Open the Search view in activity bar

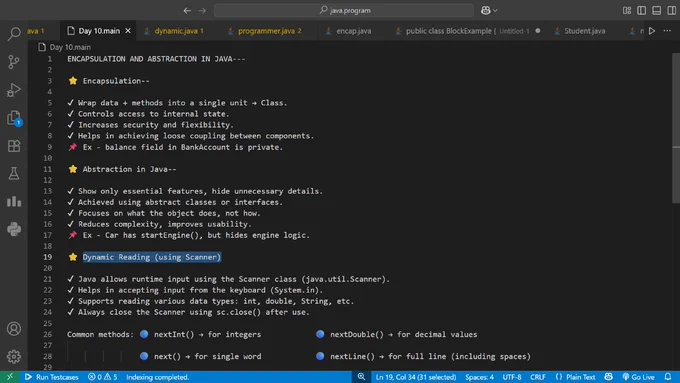pos(14,33)
